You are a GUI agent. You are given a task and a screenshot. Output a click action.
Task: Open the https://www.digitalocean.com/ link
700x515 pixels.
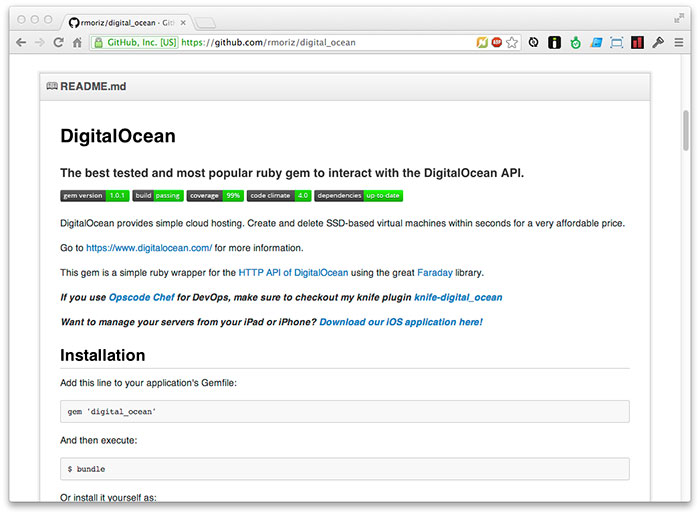(149, 248)
